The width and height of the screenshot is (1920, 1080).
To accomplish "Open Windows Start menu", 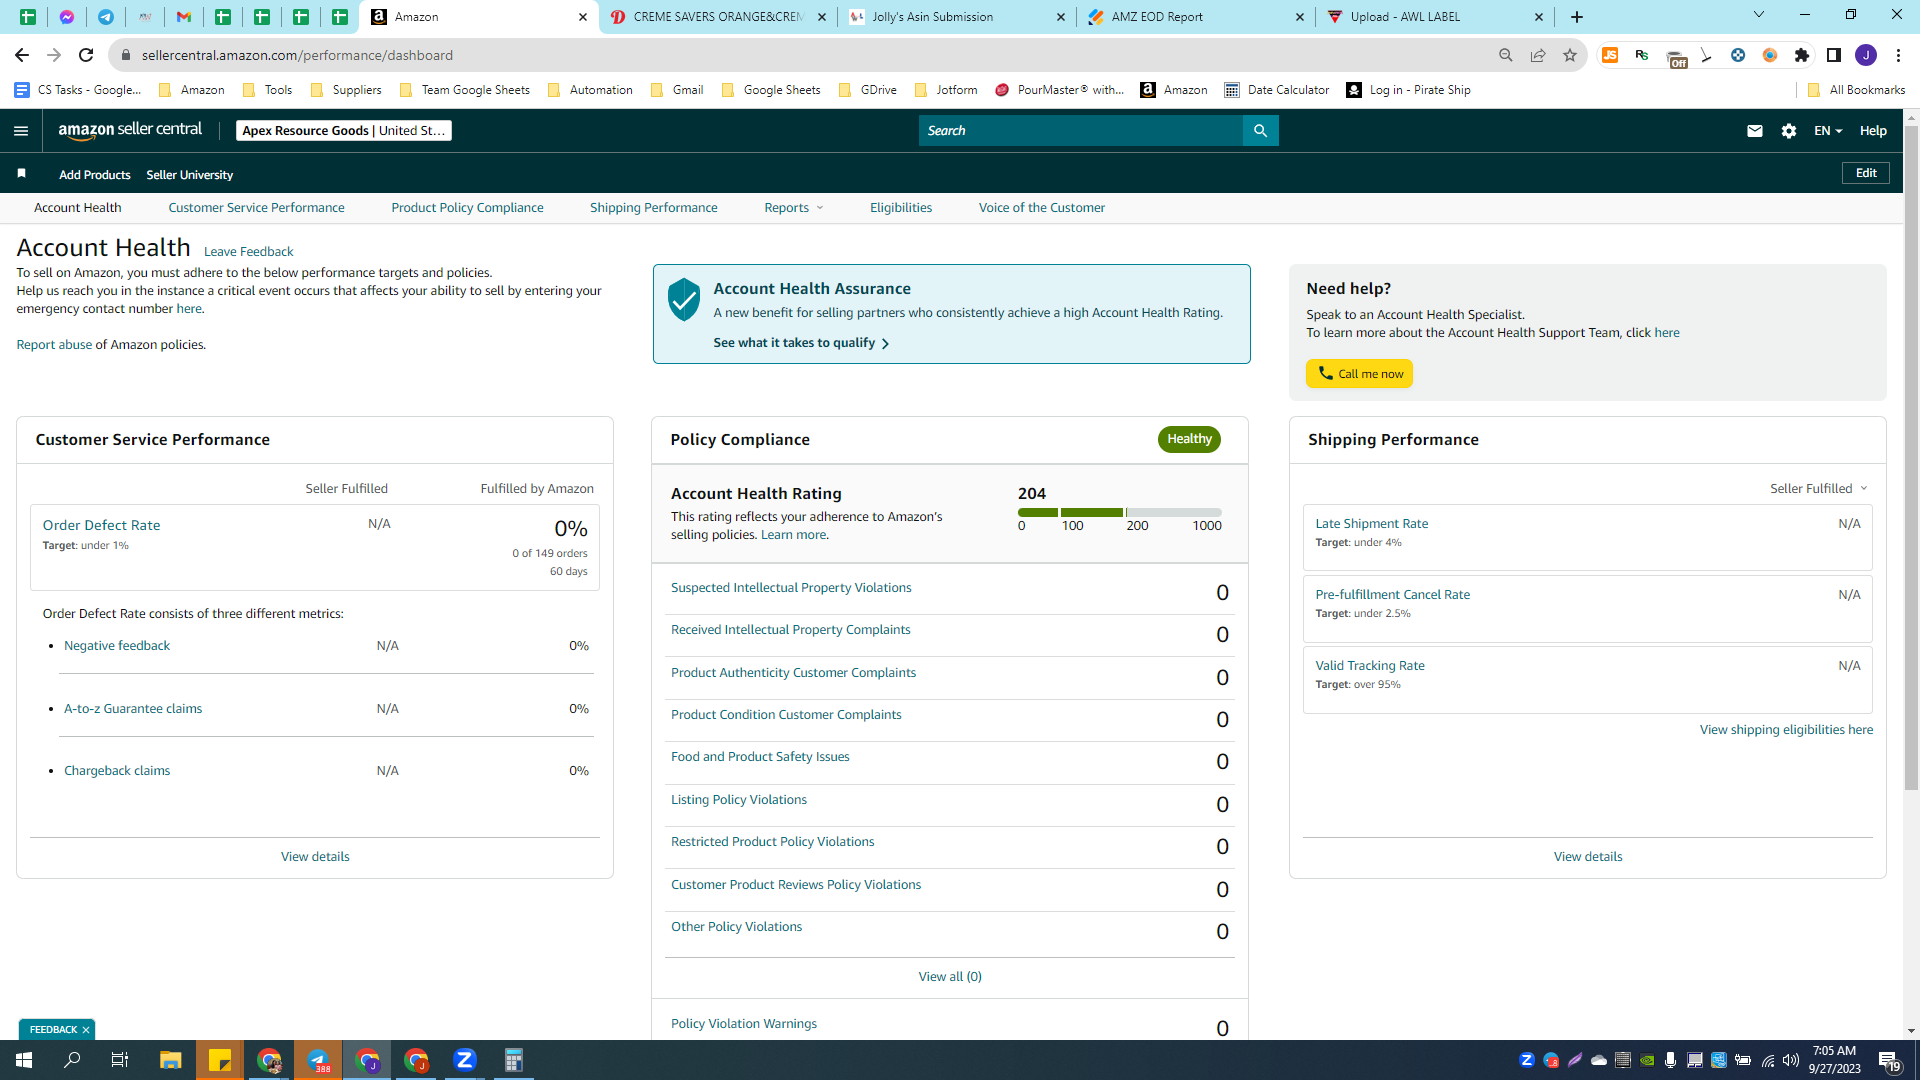I will coord(24,1060).
